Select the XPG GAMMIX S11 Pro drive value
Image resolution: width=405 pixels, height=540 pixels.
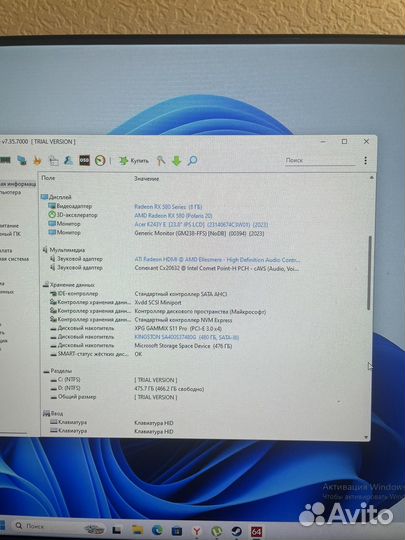(x=178, y=329)
